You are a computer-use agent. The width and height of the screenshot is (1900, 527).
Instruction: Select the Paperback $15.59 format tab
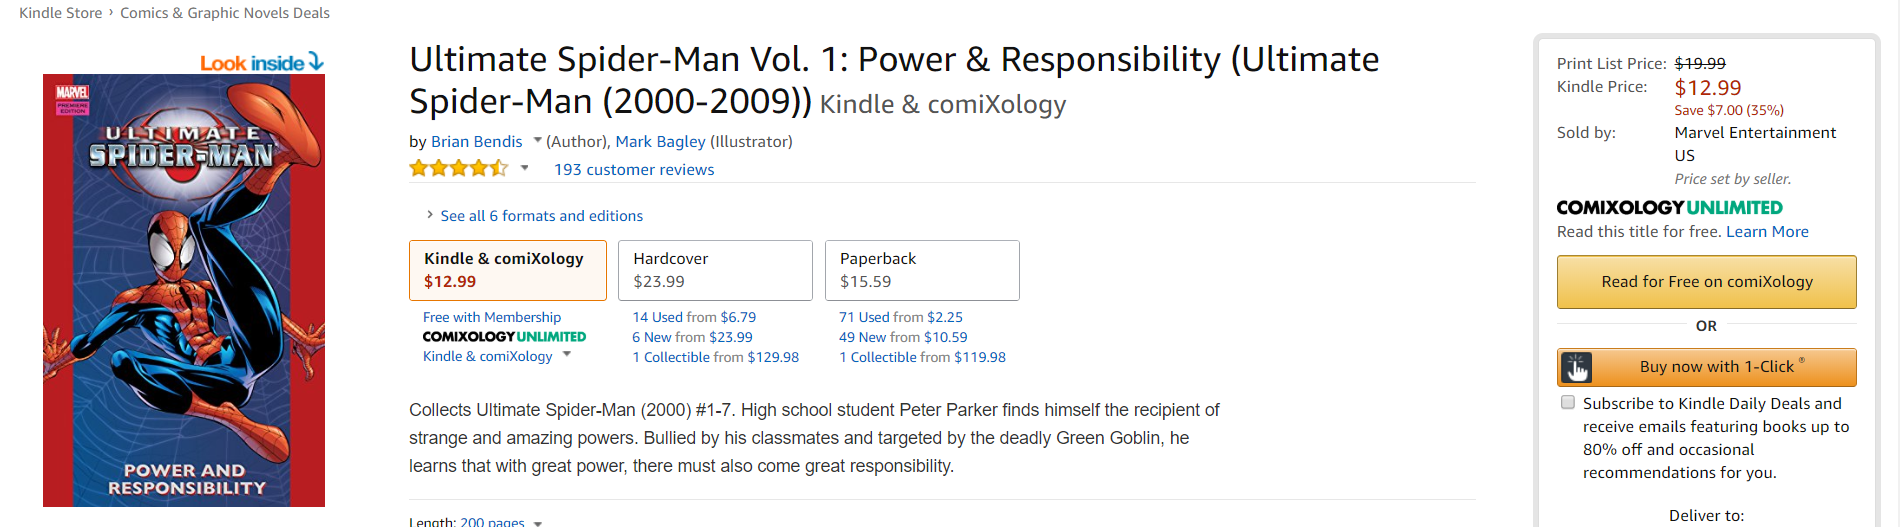pos(922,270)
